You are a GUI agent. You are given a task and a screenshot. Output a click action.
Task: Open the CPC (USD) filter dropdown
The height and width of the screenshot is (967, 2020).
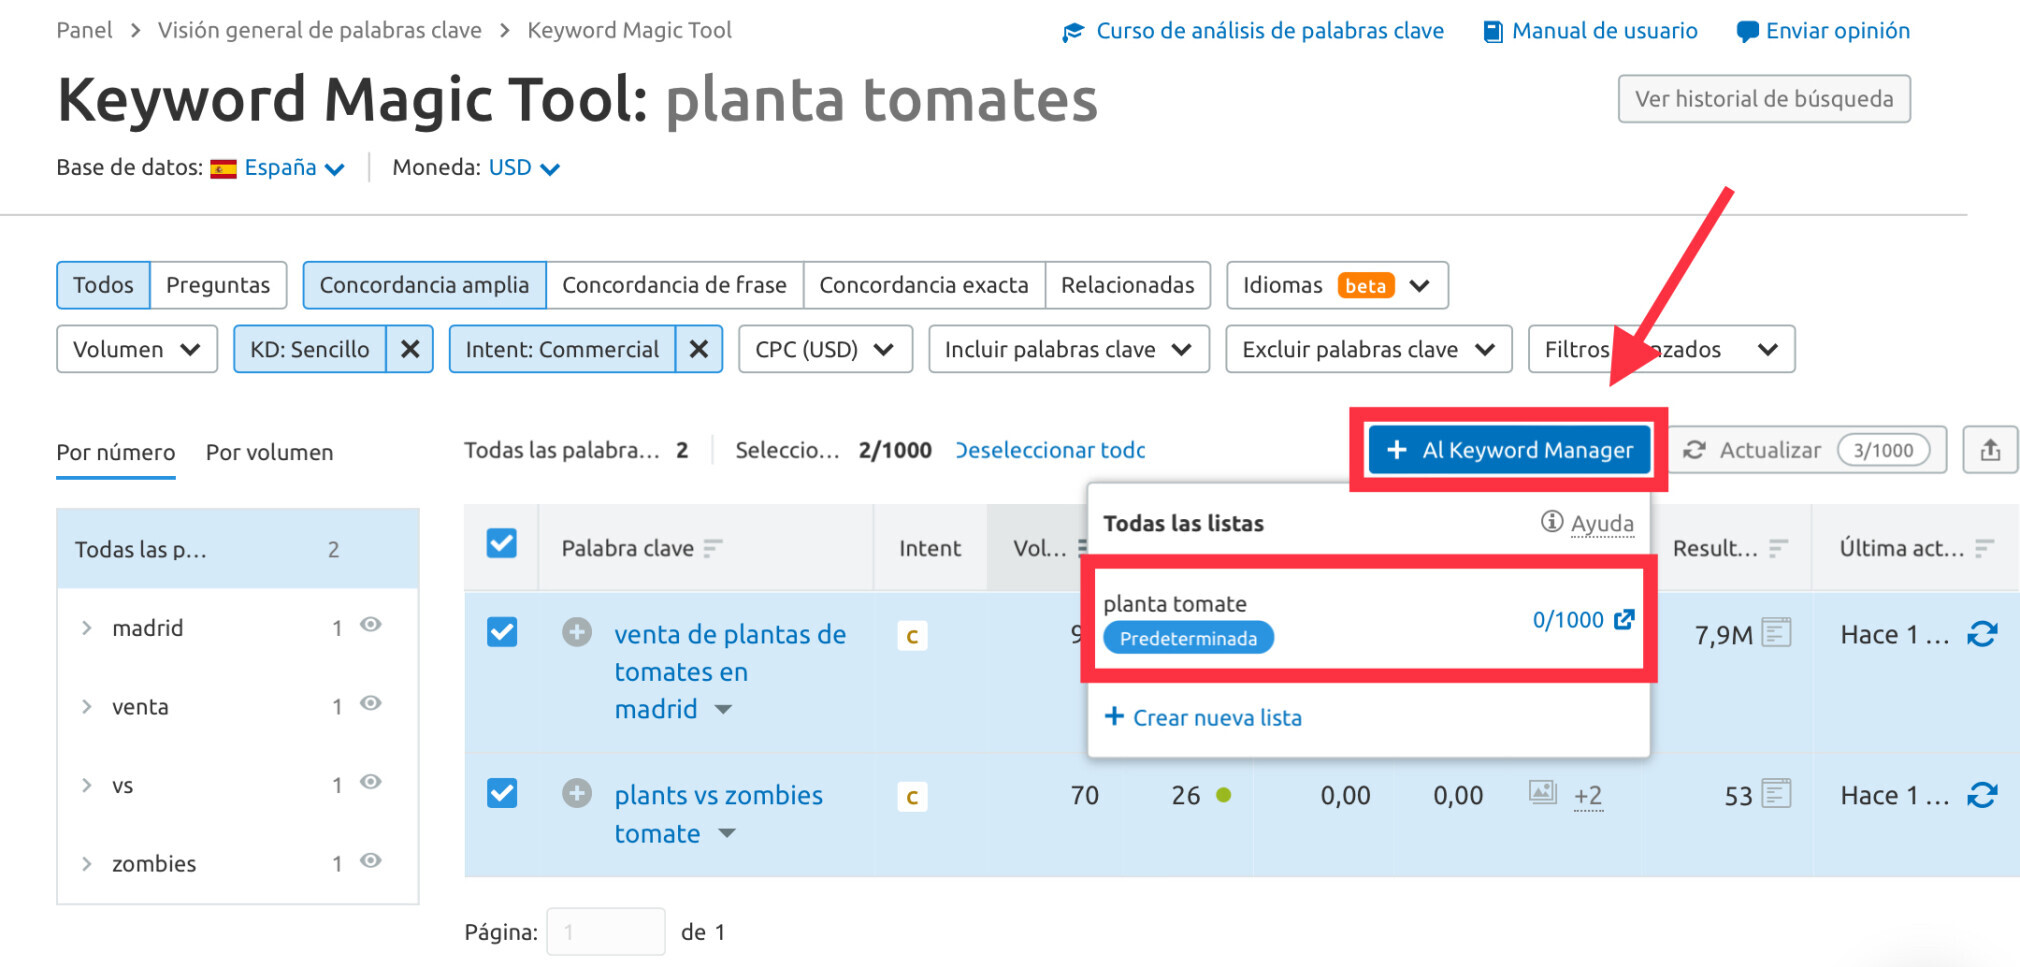point(825,349)
